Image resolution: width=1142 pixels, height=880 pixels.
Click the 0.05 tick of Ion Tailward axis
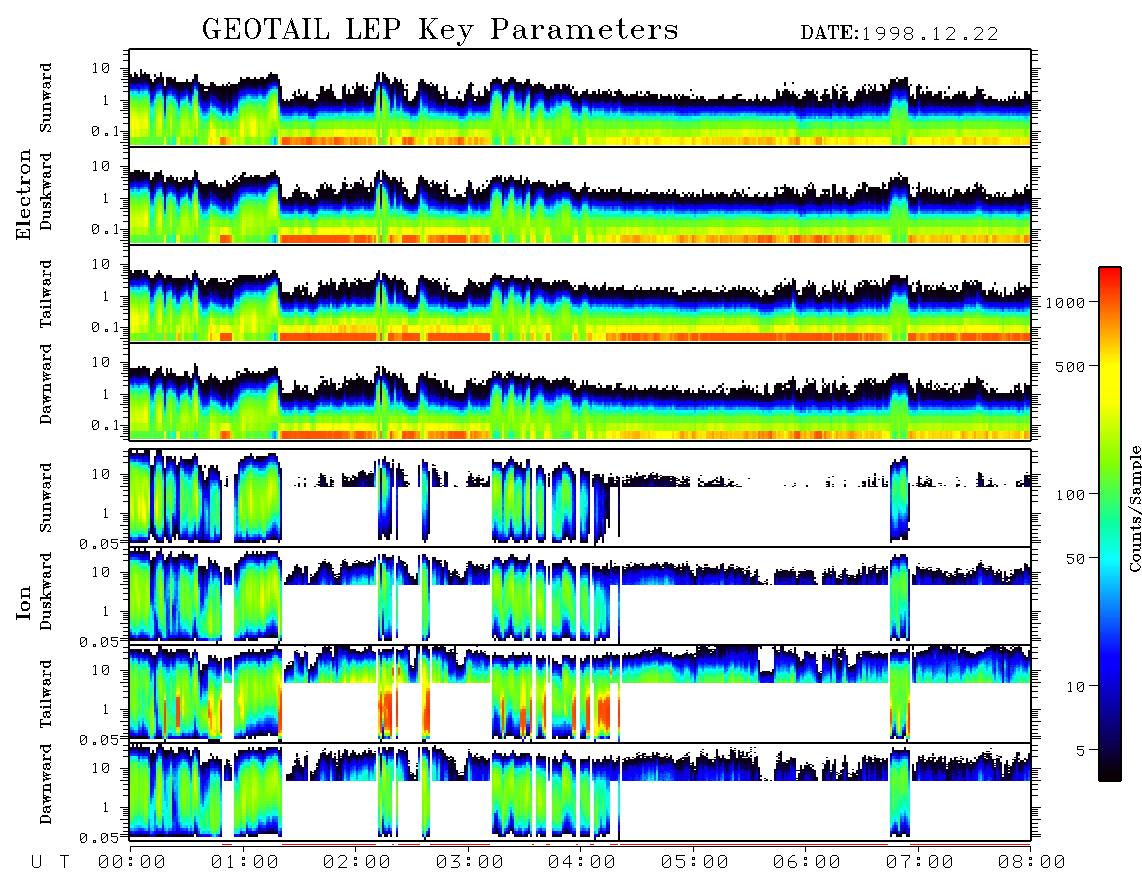[x=98, y=740]
